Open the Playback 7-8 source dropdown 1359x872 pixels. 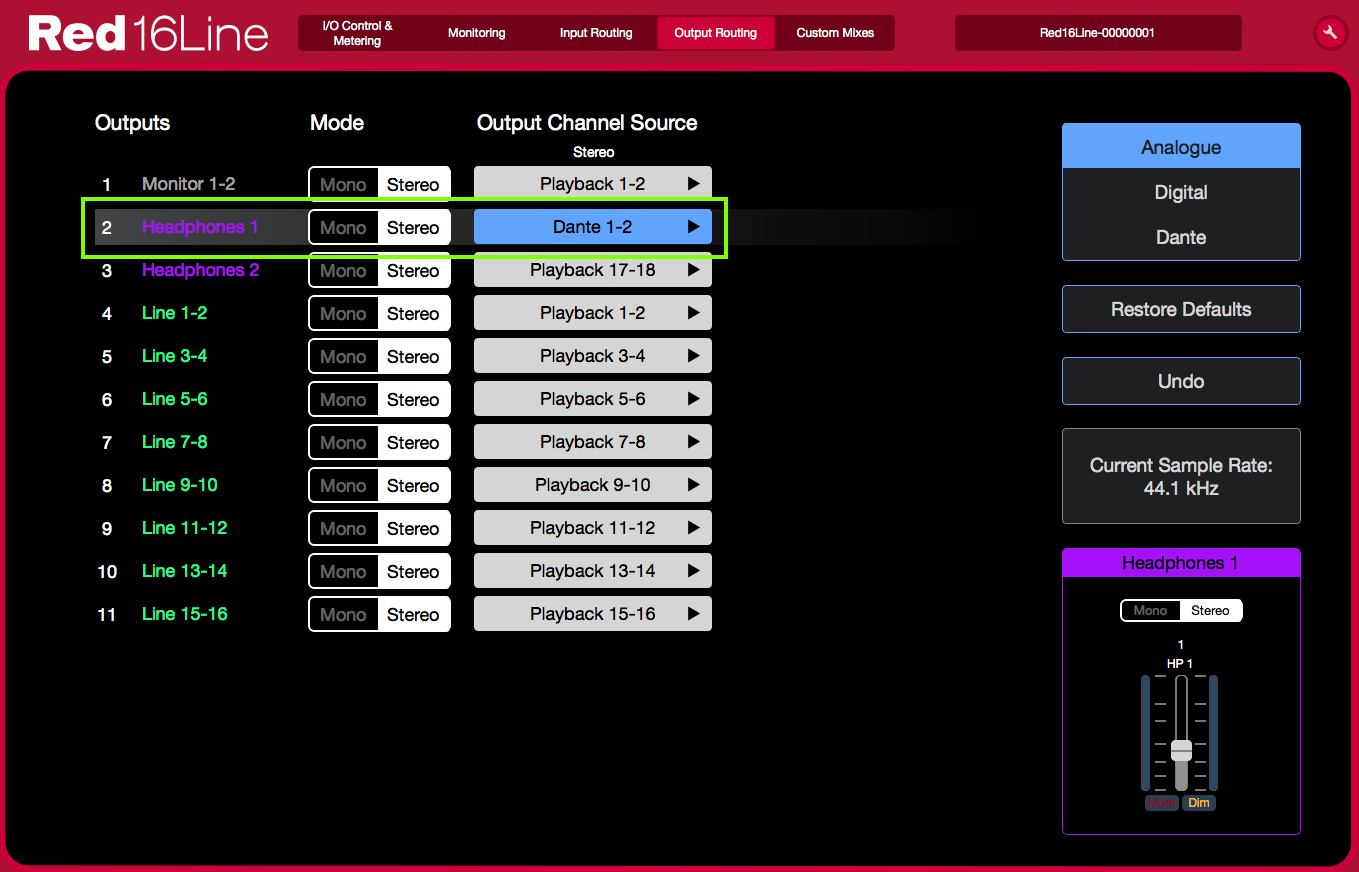[x=593, y=442]
